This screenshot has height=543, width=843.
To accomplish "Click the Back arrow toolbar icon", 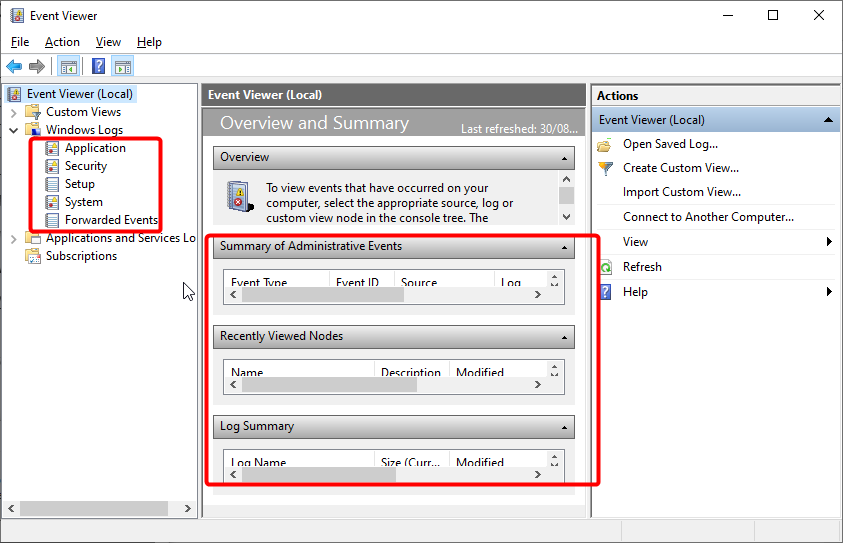I will point(14,67).
